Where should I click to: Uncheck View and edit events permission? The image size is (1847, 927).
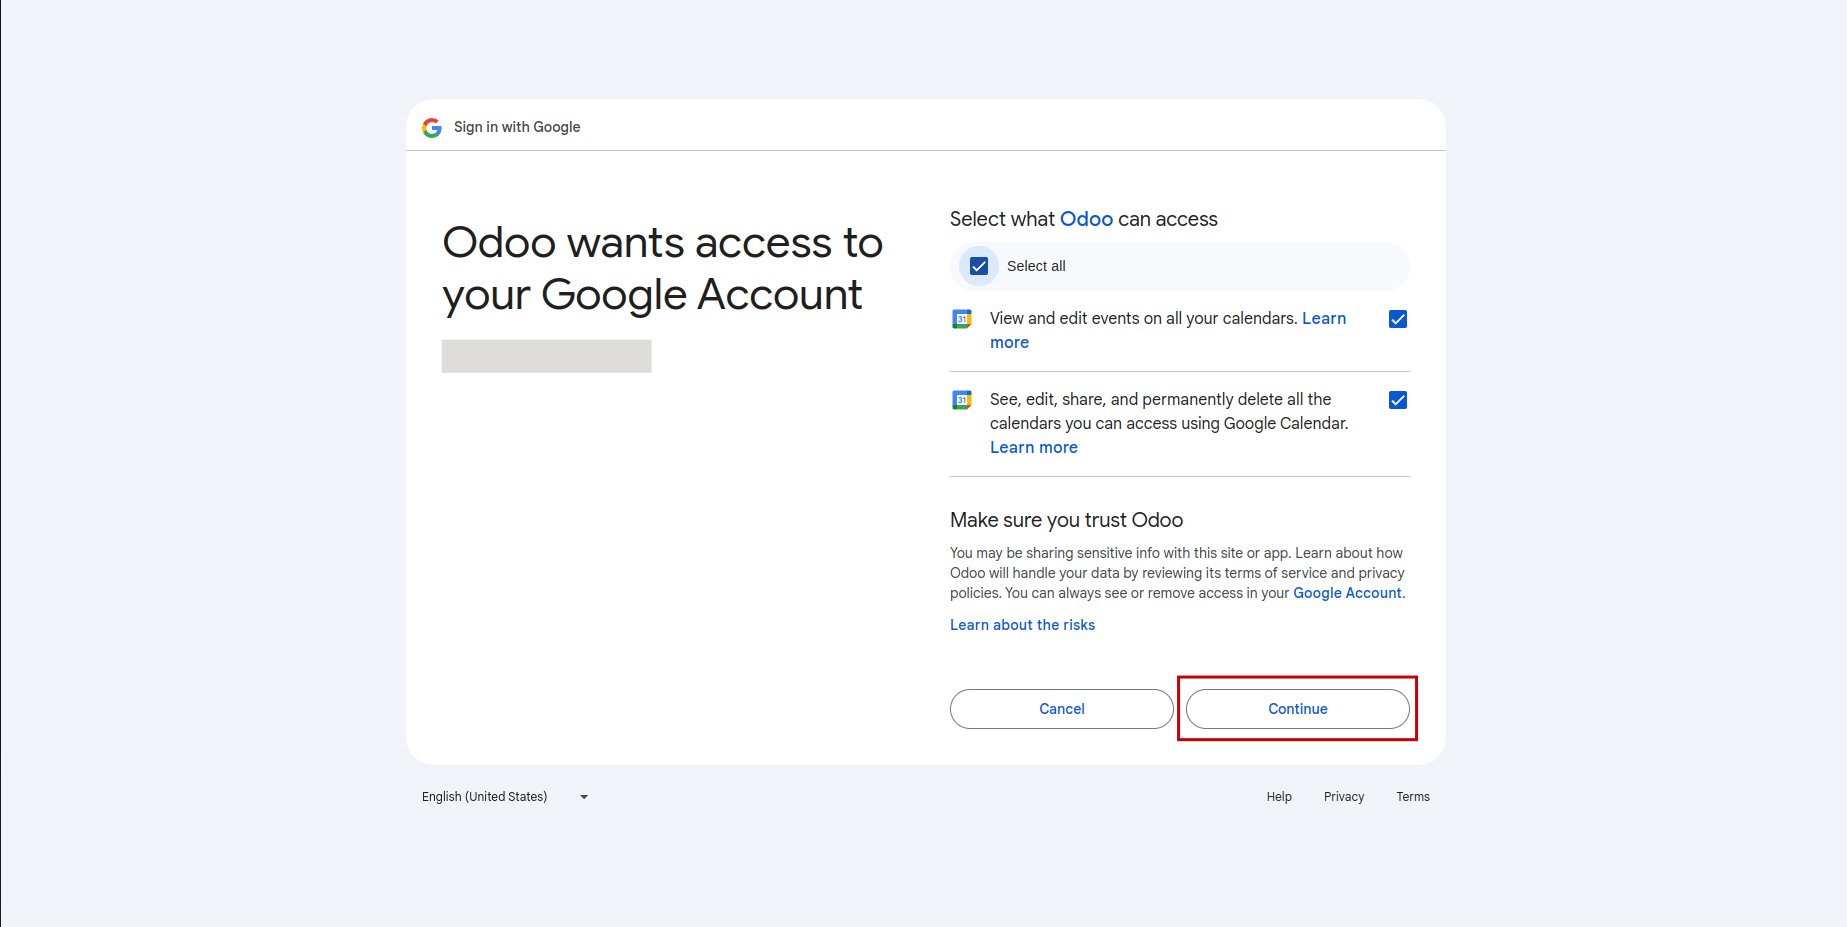pyautogui.click(x=1398, y=319)
